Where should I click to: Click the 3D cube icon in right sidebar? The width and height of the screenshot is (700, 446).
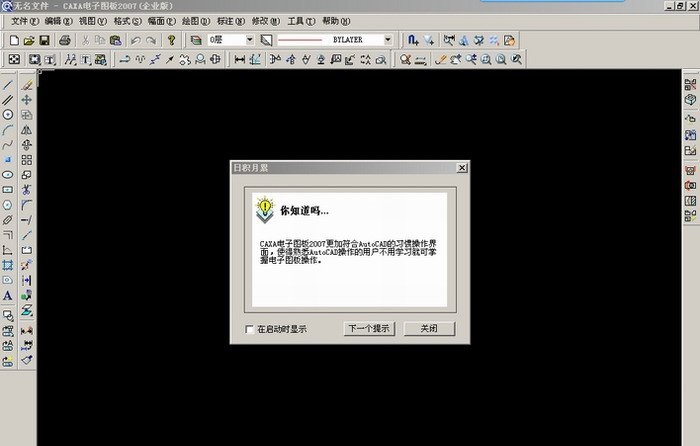coord(690,100)
